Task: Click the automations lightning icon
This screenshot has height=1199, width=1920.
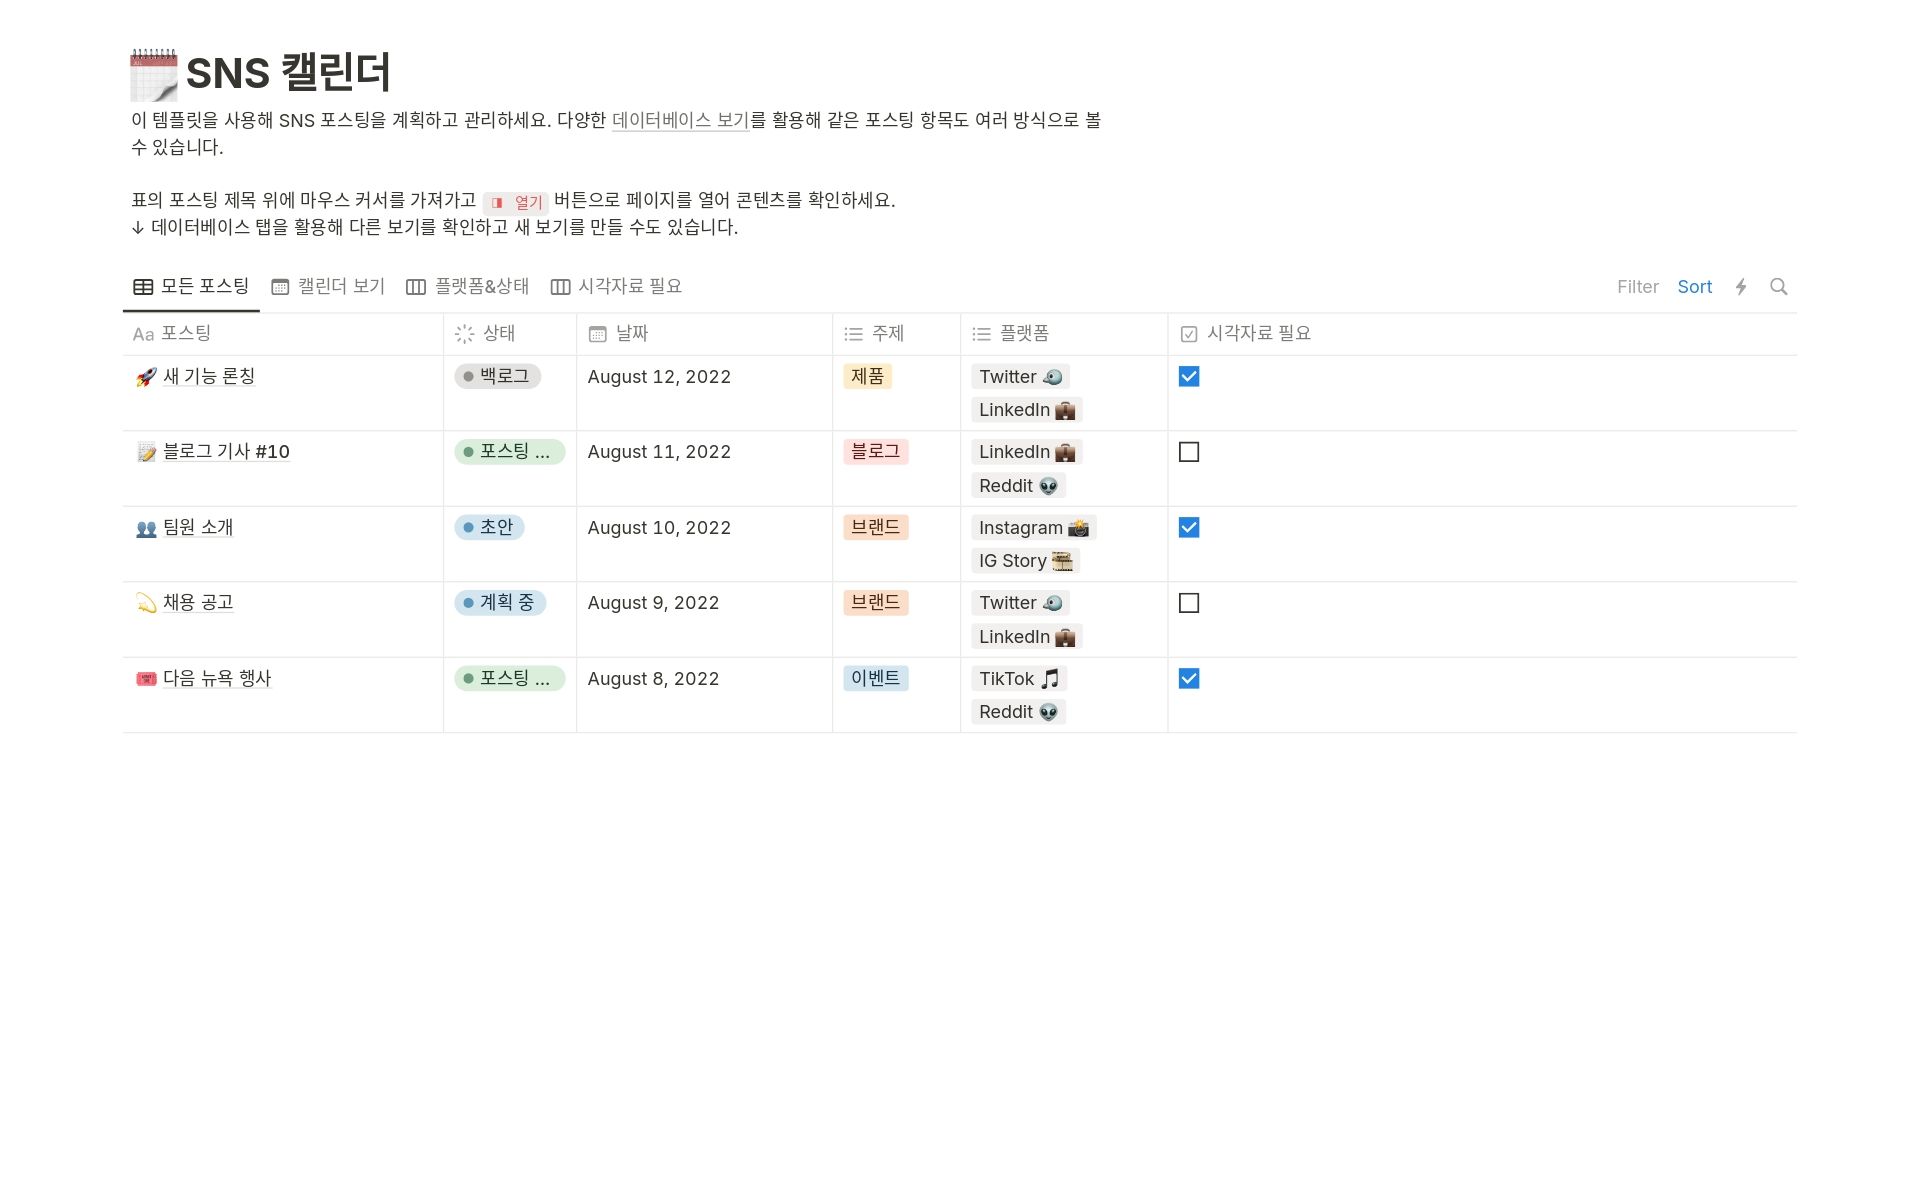Action: click(1742, 287)
